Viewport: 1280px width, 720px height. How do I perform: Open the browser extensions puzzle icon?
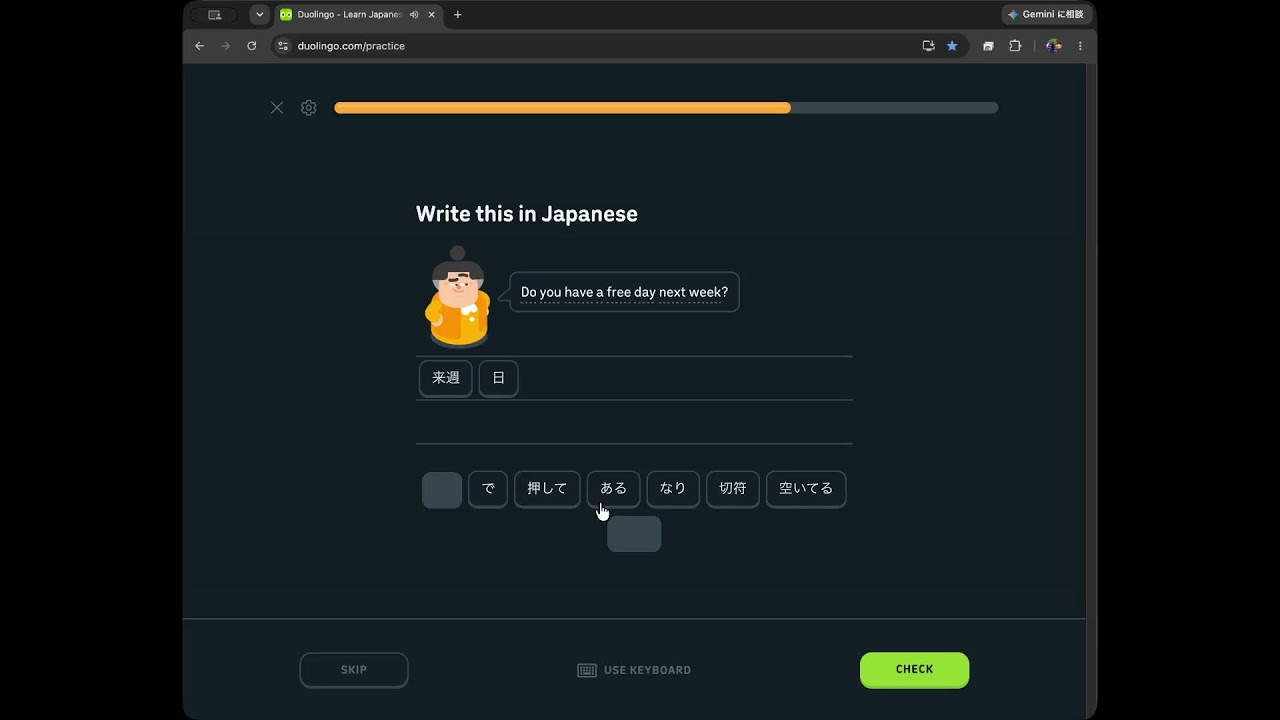(x=1015, y=46)
